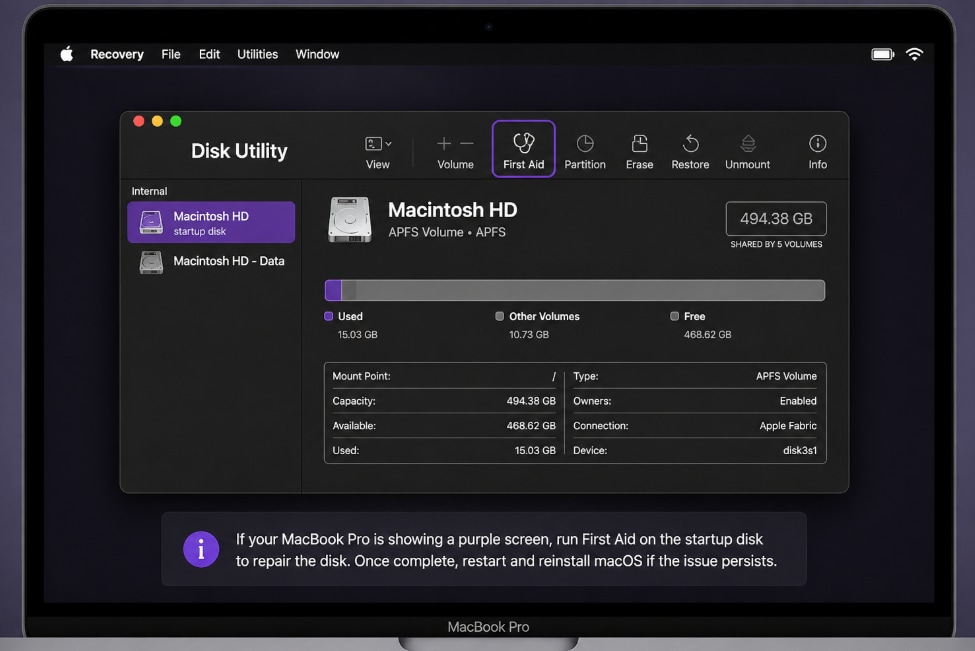
Task: Click the disk usage bar
Action: click(575, 290)
